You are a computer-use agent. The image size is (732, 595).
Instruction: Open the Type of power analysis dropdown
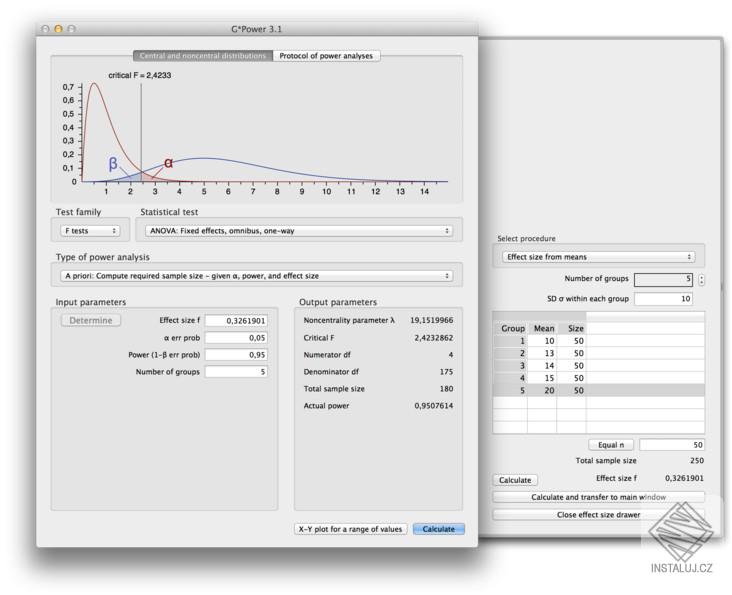coord(256,276)
